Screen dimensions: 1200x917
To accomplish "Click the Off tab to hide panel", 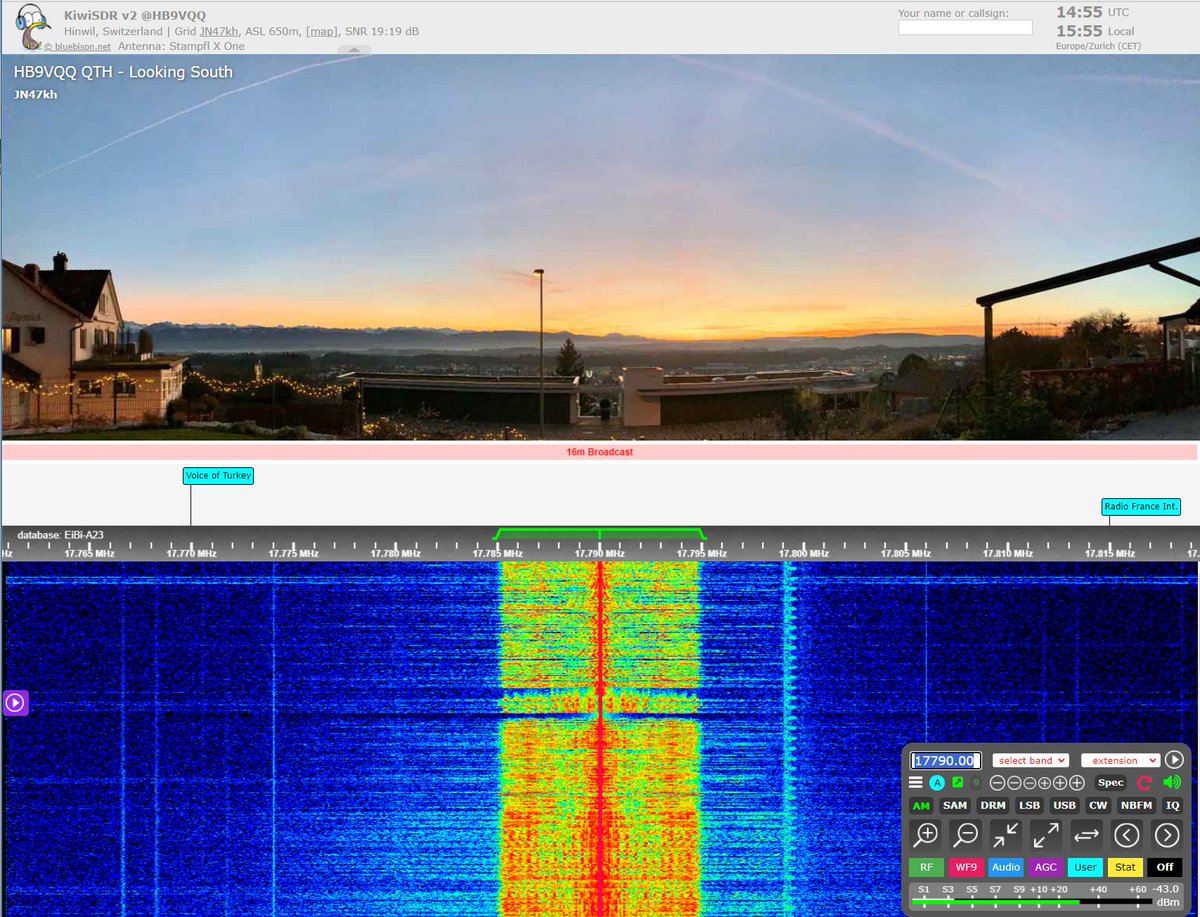I will point(1165,867).
